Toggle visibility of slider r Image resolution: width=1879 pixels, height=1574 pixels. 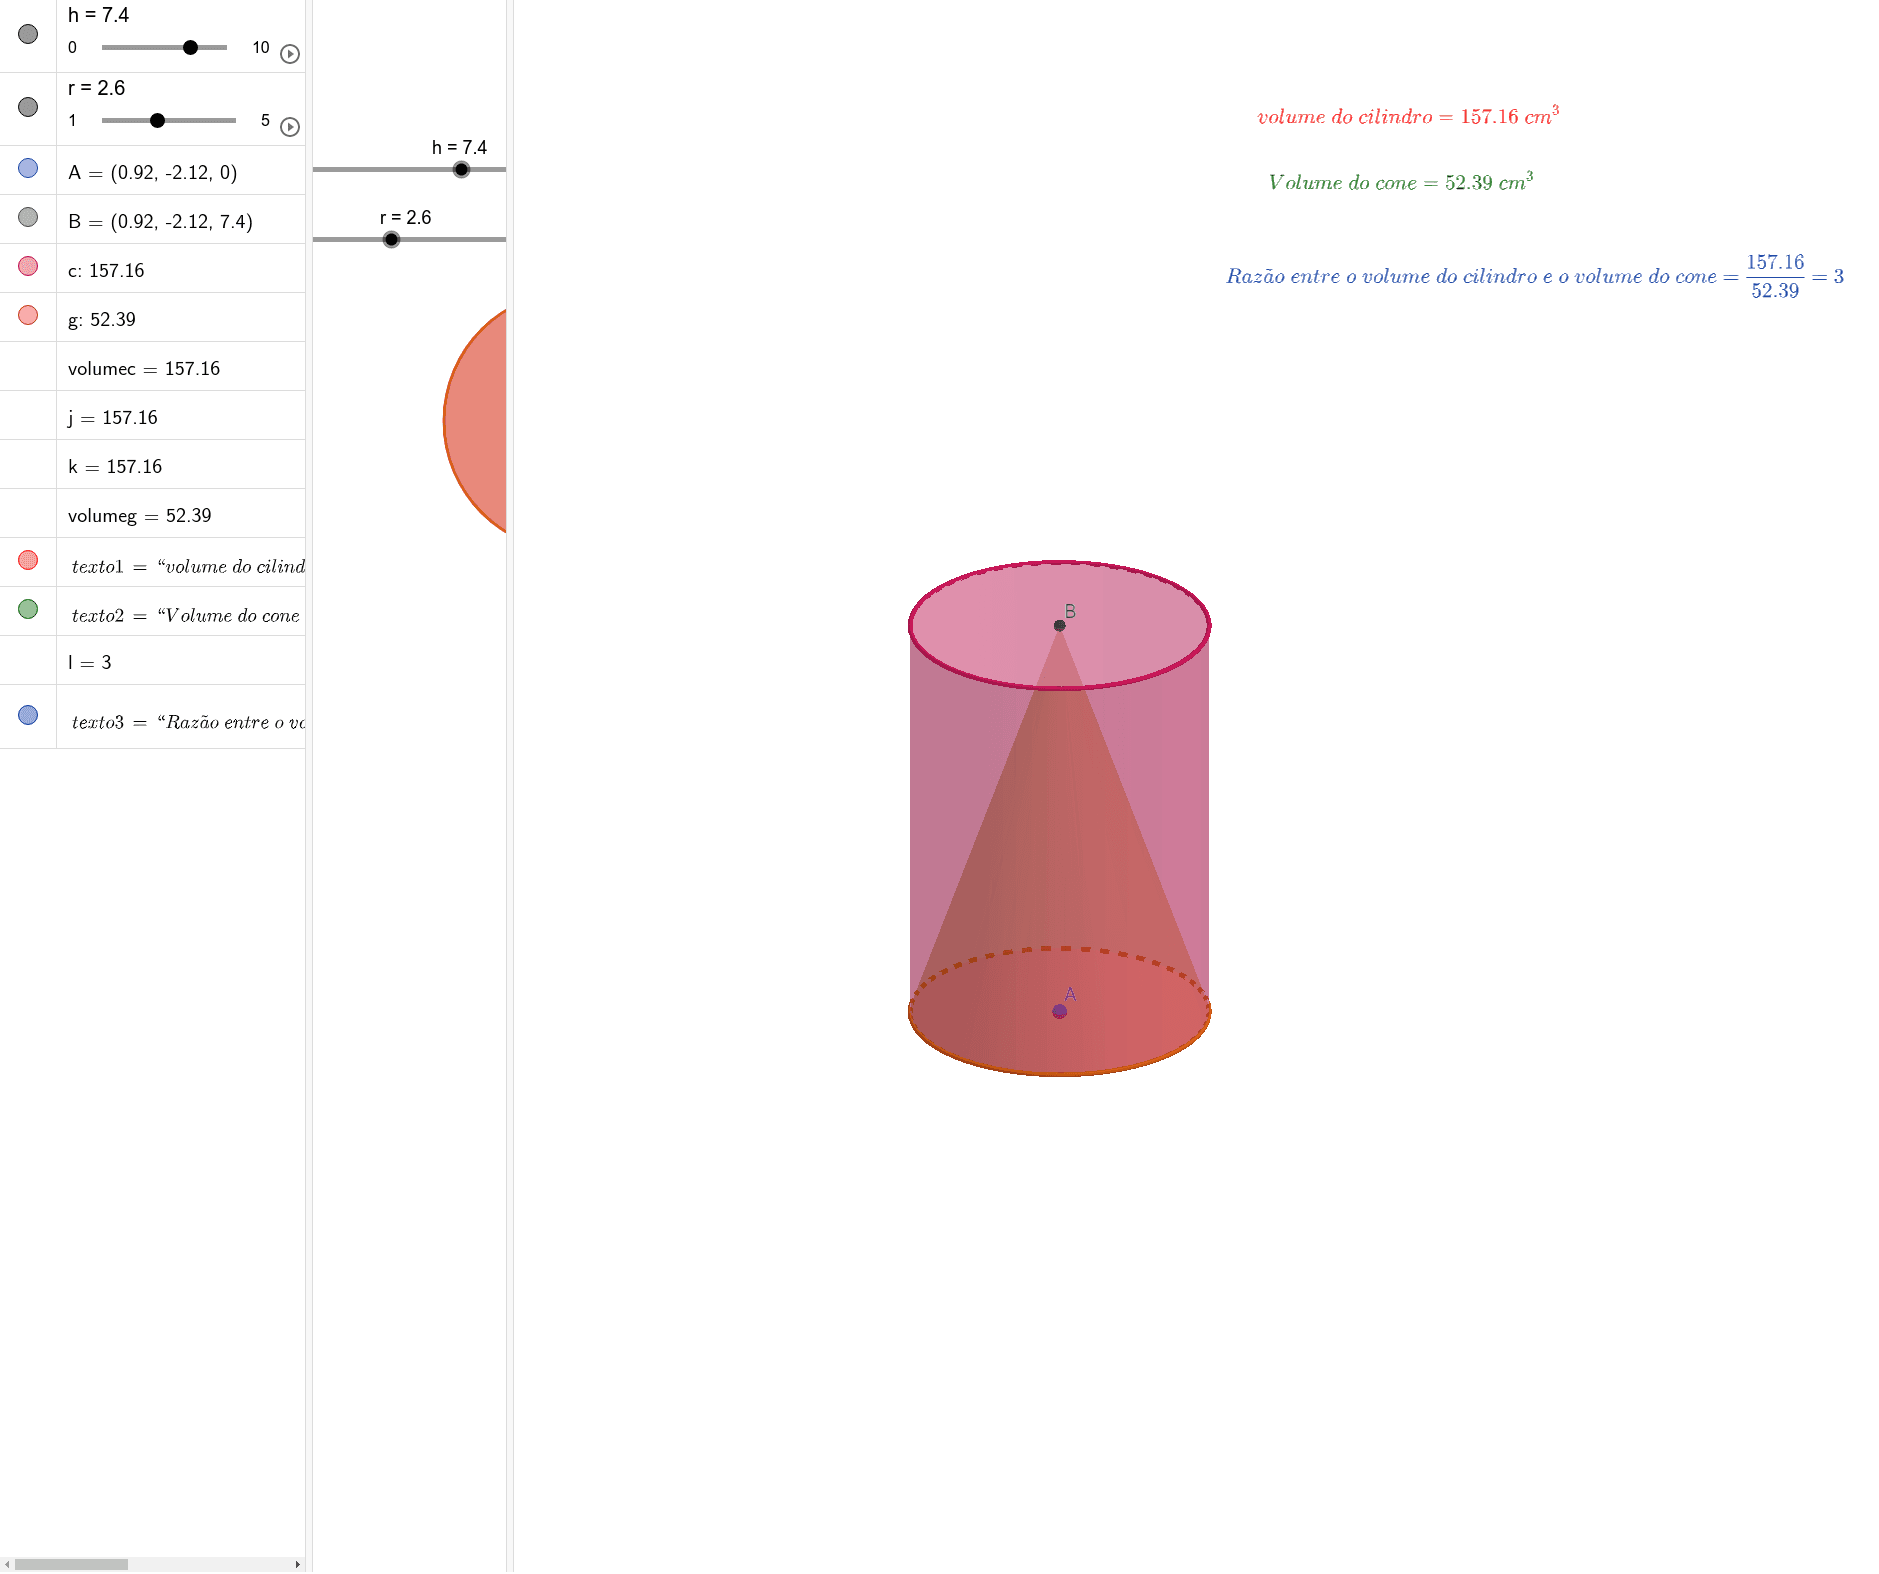point(28,107)
